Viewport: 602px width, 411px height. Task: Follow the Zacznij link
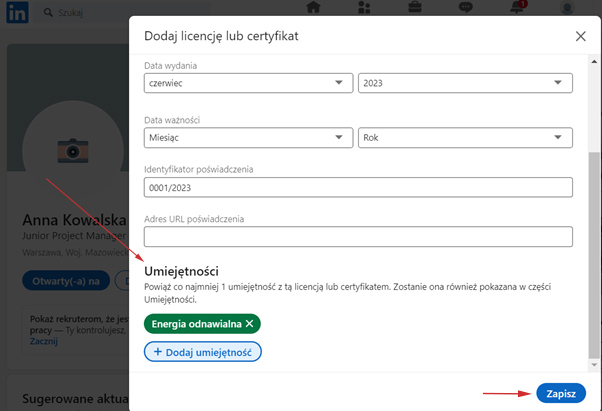pyautogui.click(x=44, y=341)
